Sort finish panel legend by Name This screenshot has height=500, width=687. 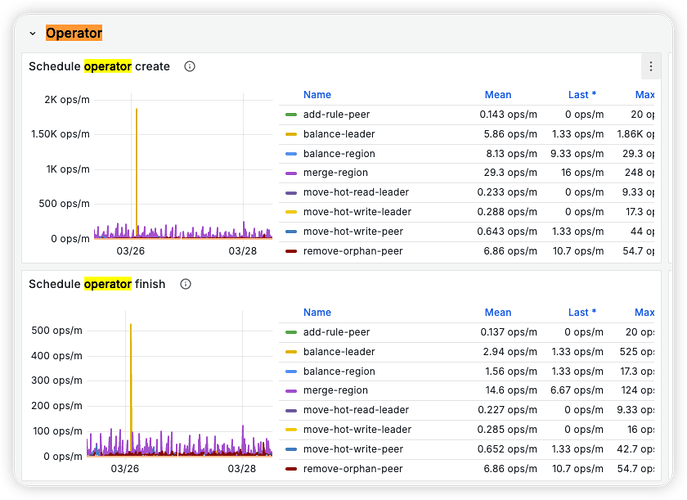pyautogui.click(x=317, y=312)
